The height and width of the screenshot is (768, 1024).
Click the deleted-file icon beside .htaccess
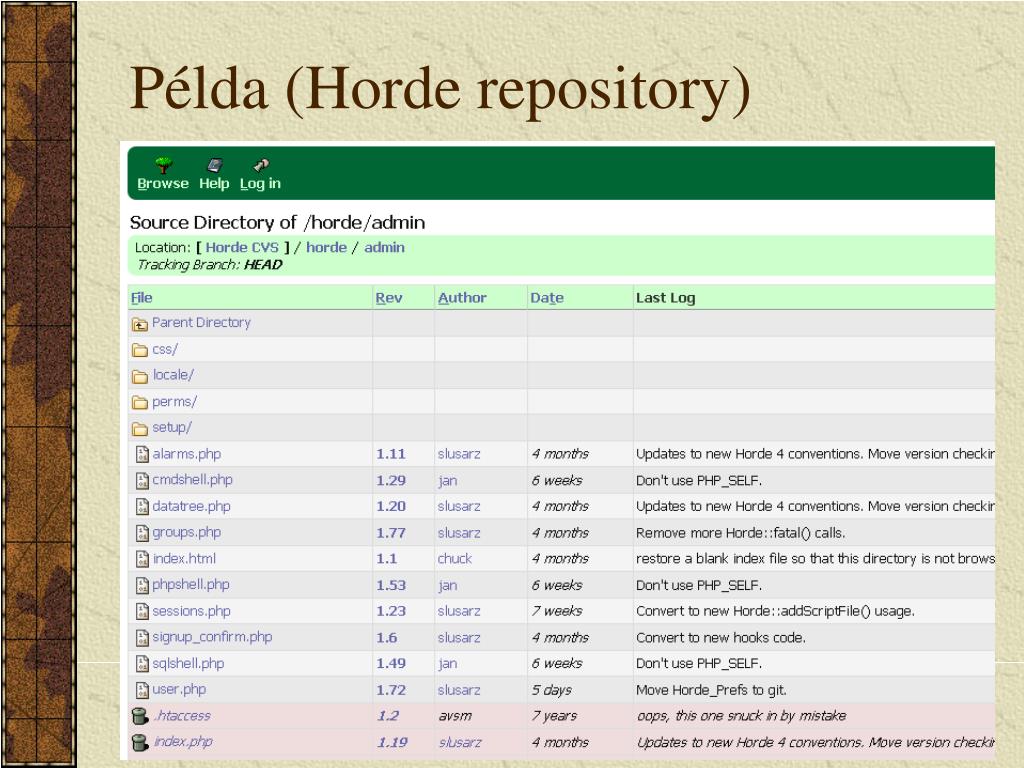[140, 716]
